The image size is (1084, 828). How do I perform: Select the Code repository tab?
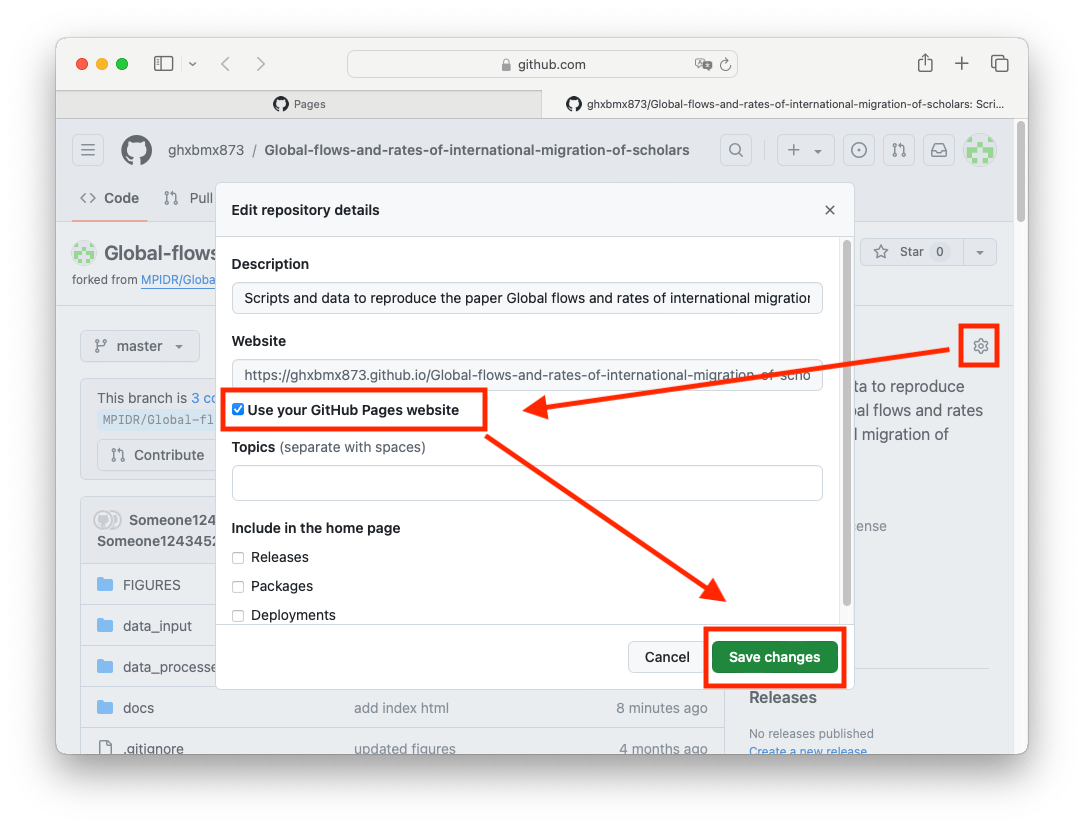110,198
